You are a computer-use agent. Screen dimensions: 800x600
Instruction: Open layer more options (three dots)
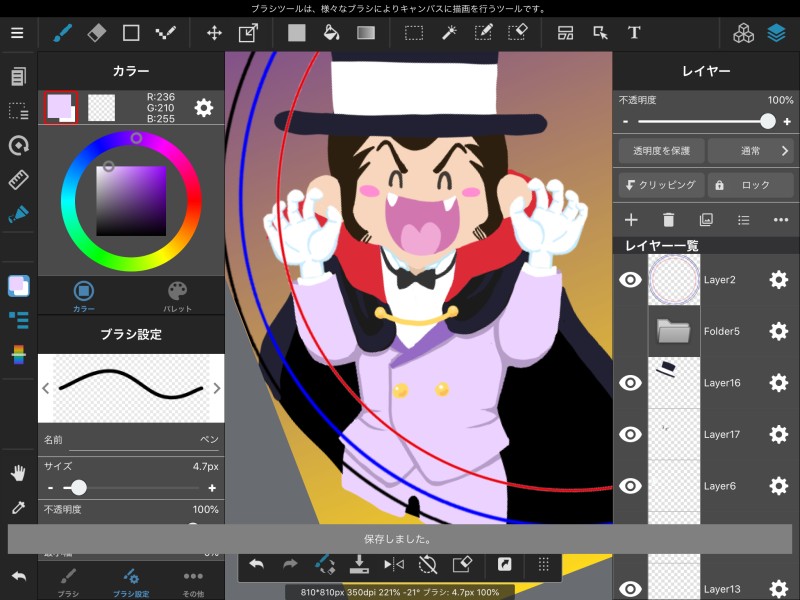(x=781, y=220)
